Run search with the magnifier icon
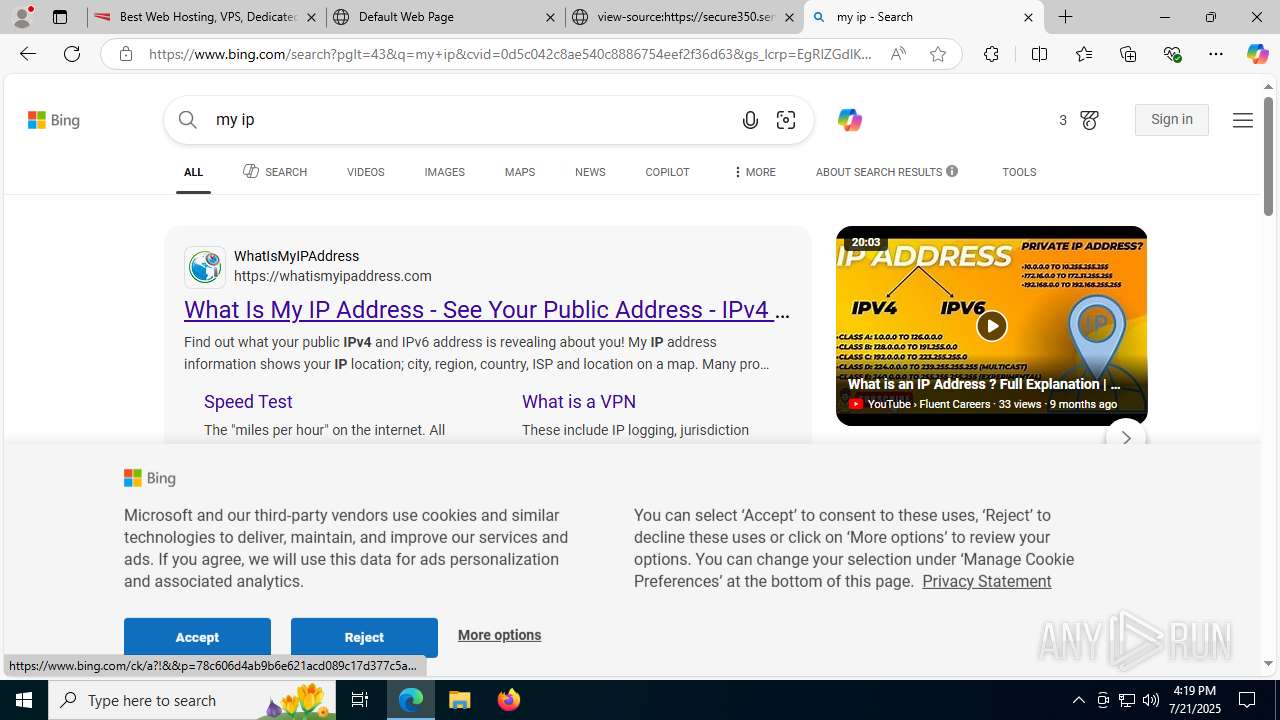The width and height of the screenshot is (1280, 720). (188, 120)
